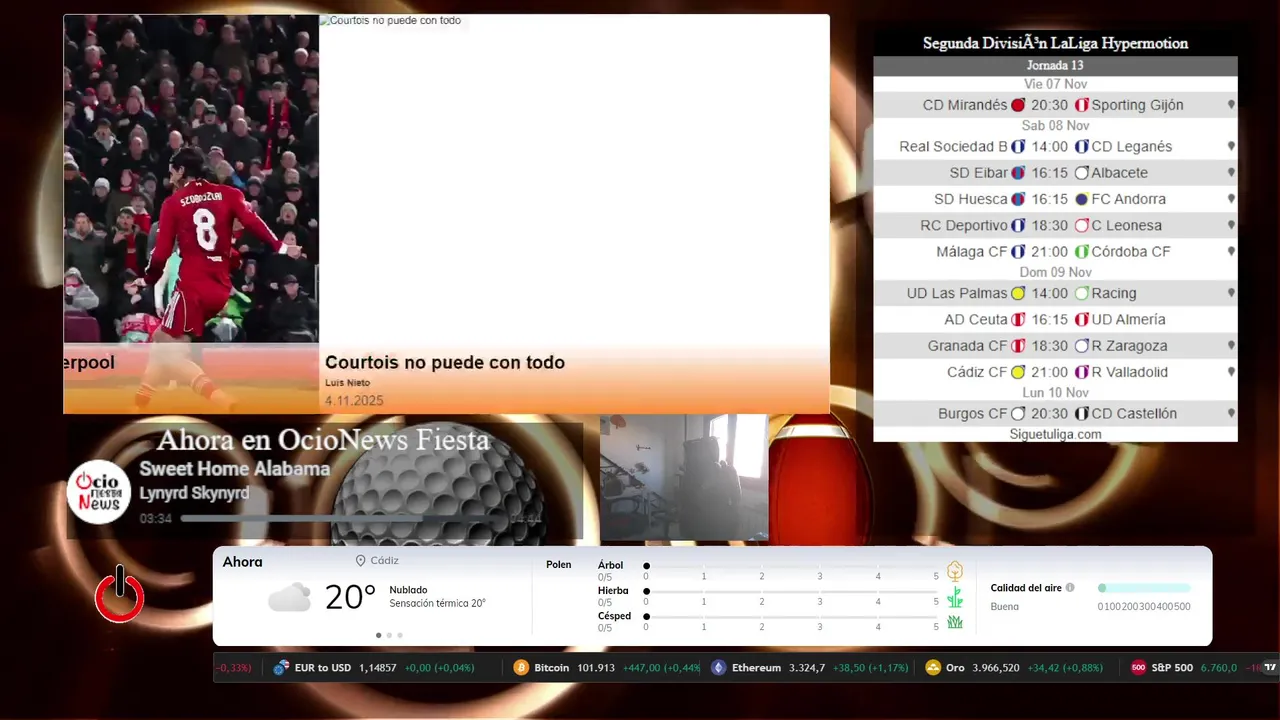This screenshot has width=1280, height=720.
Task: Click the Cádiz CF vs R Valladolid 21:00 time
Action: (x=1049, y=372)
